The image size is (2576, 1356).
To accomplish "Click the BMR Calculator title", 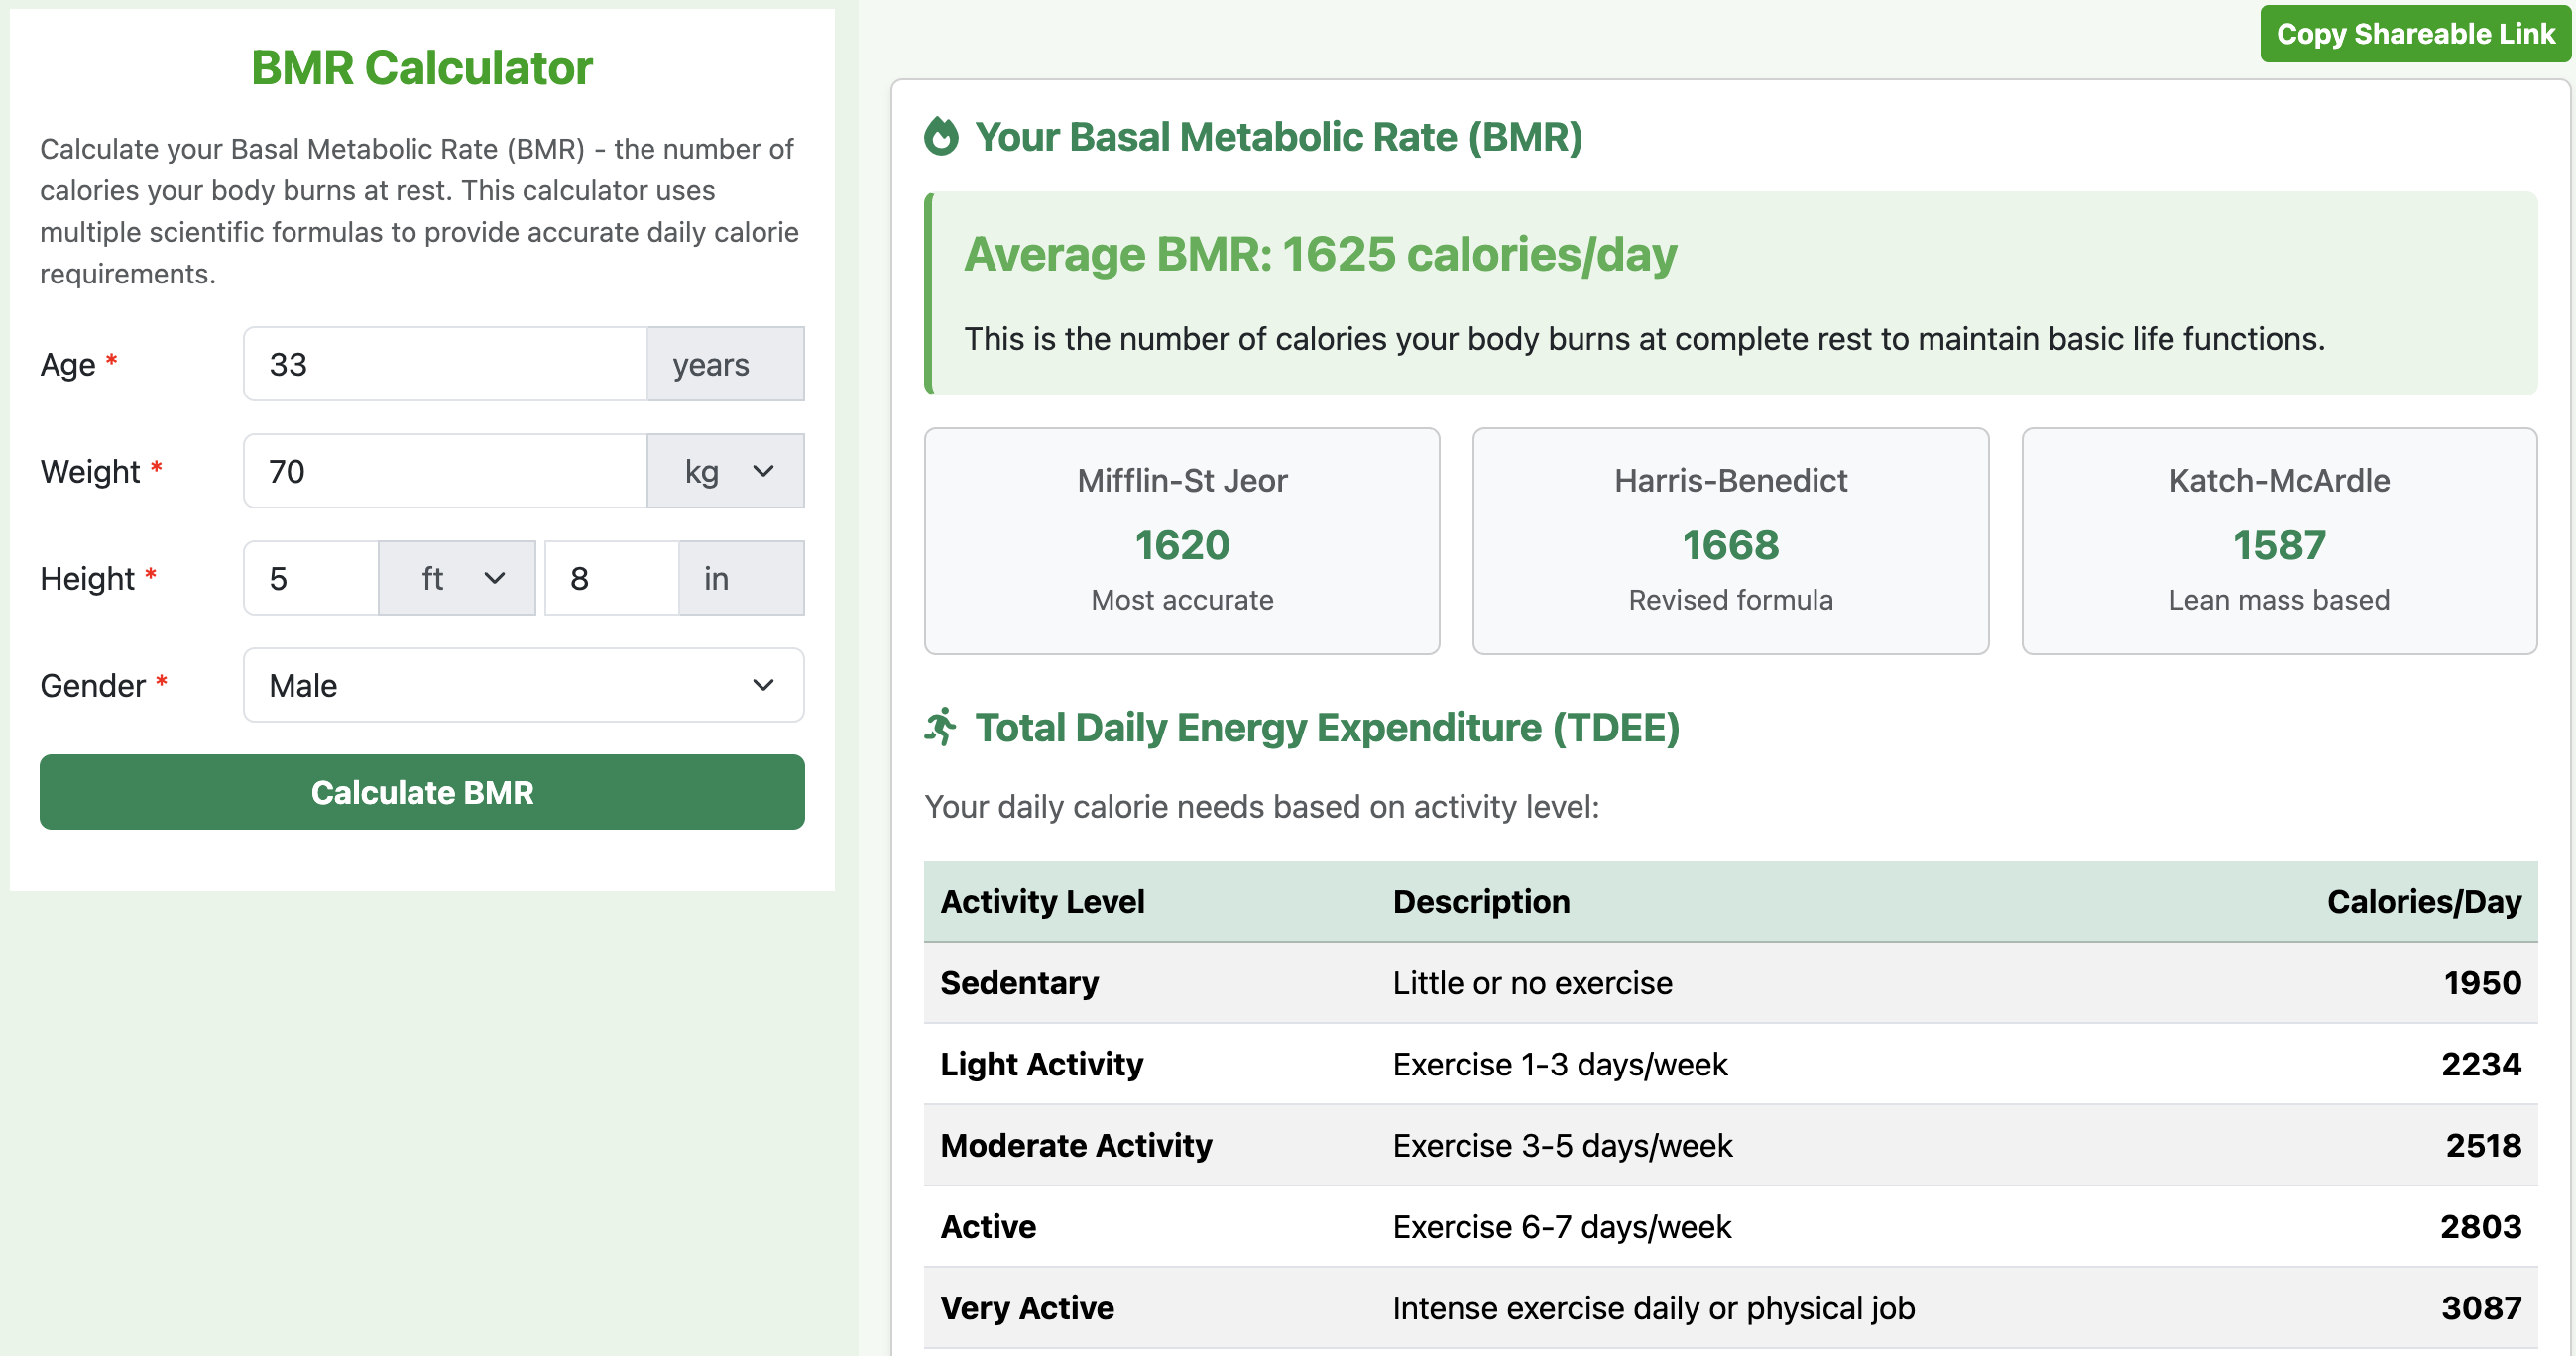I will (x=421, y=67).
